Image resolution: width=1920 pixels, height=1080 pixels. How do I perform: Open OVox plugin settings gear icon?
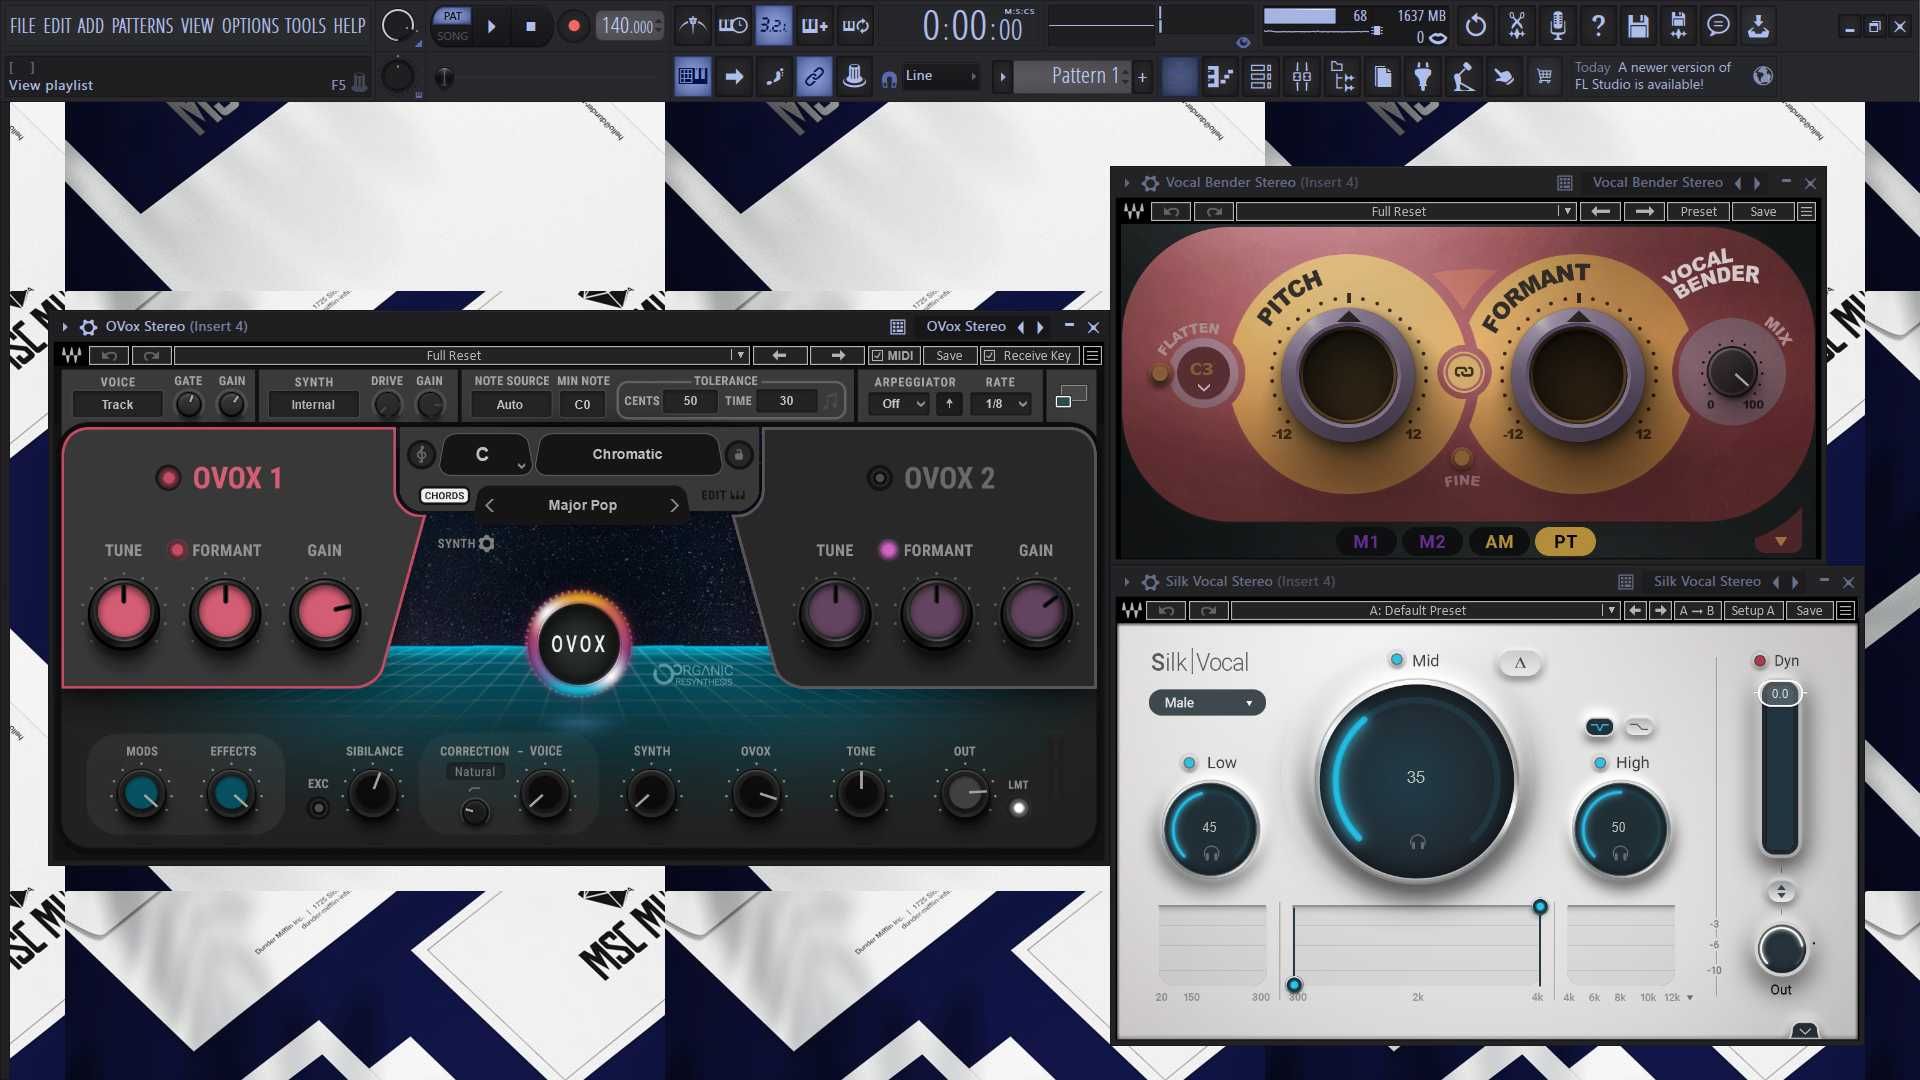pos(88,327)
